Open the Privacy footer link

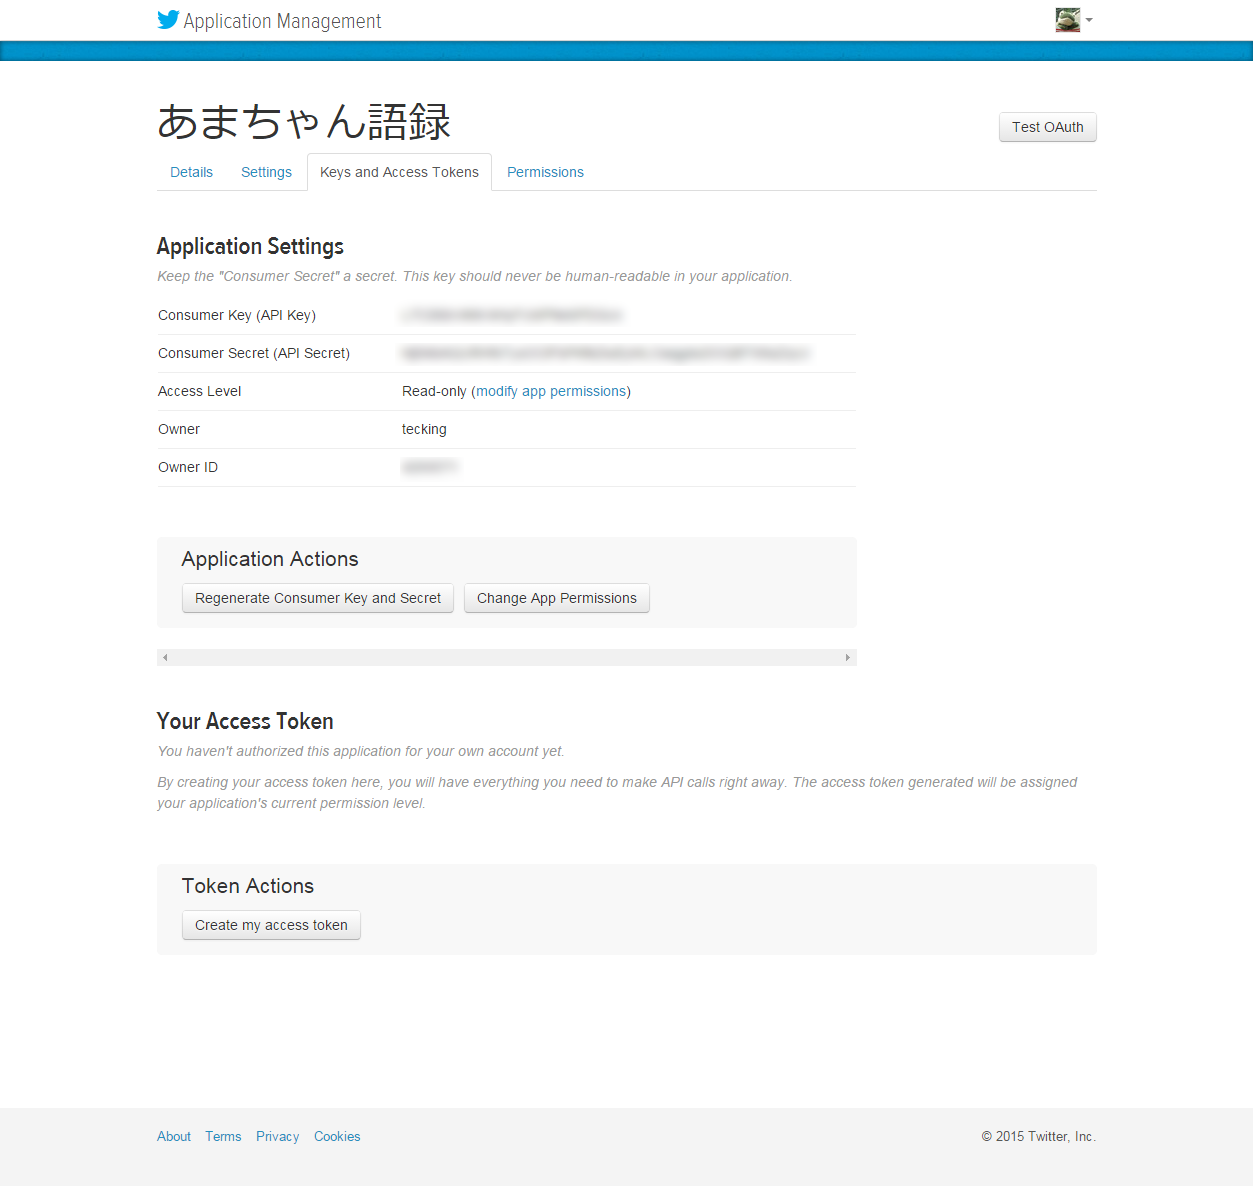(277, 1136)
